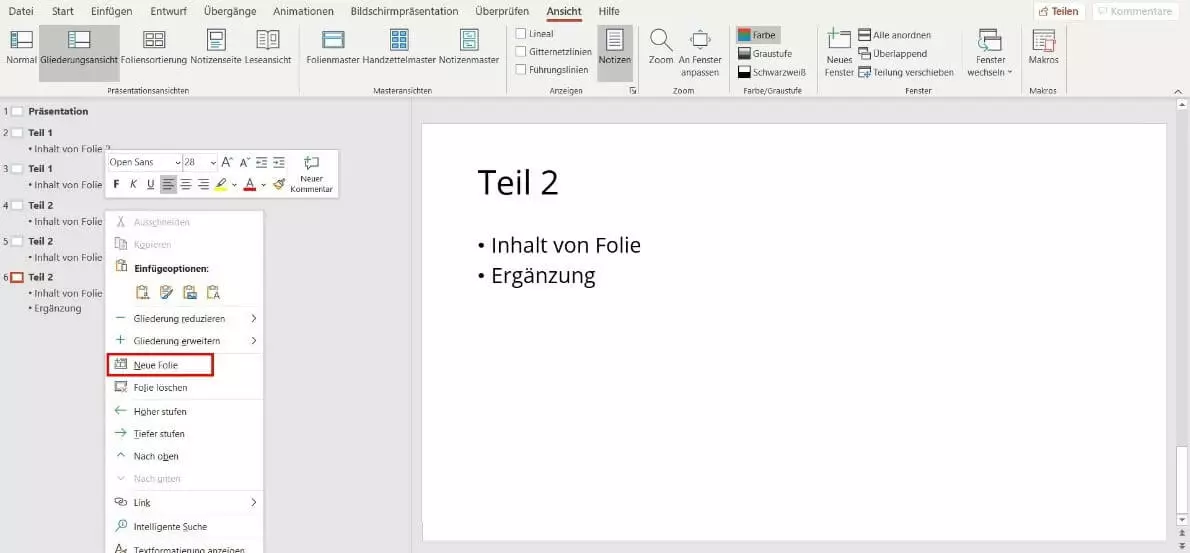Click the Teilen button
This screenshot has width=1190, height=553.
[x=1058, y=11]
